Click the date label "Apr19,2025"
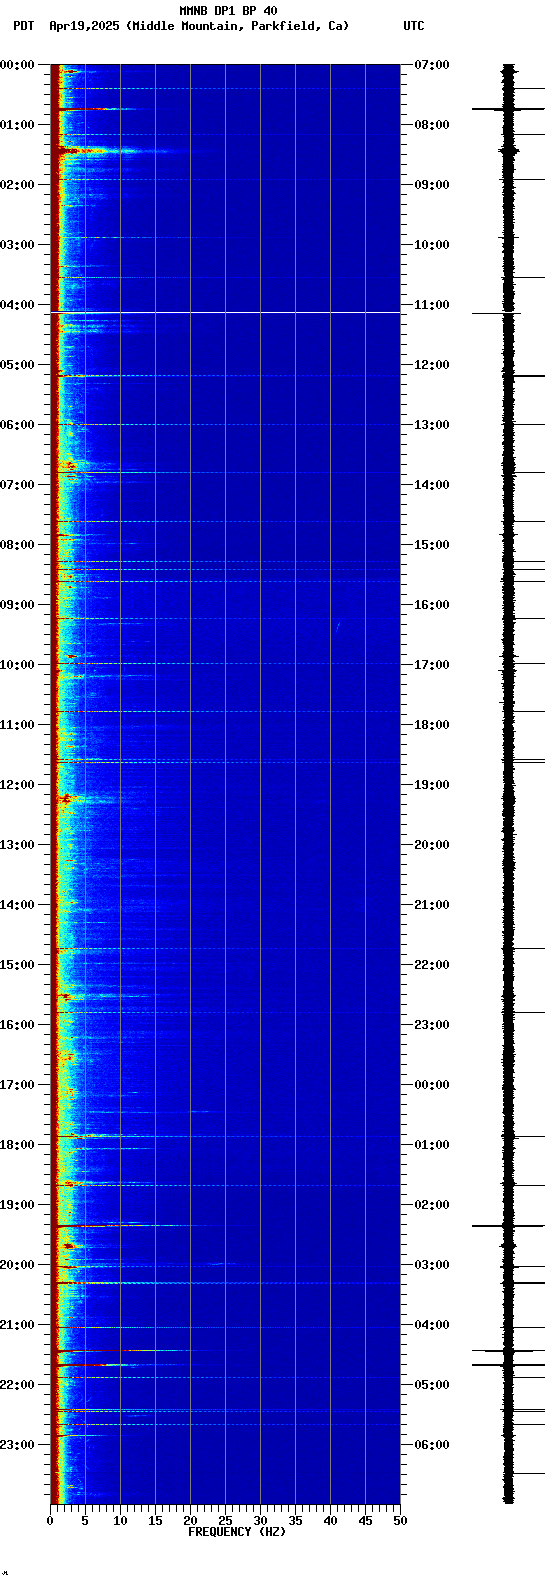Viewport: 552px width, 1584px height. pyautogui.click(x=85, y=26)
